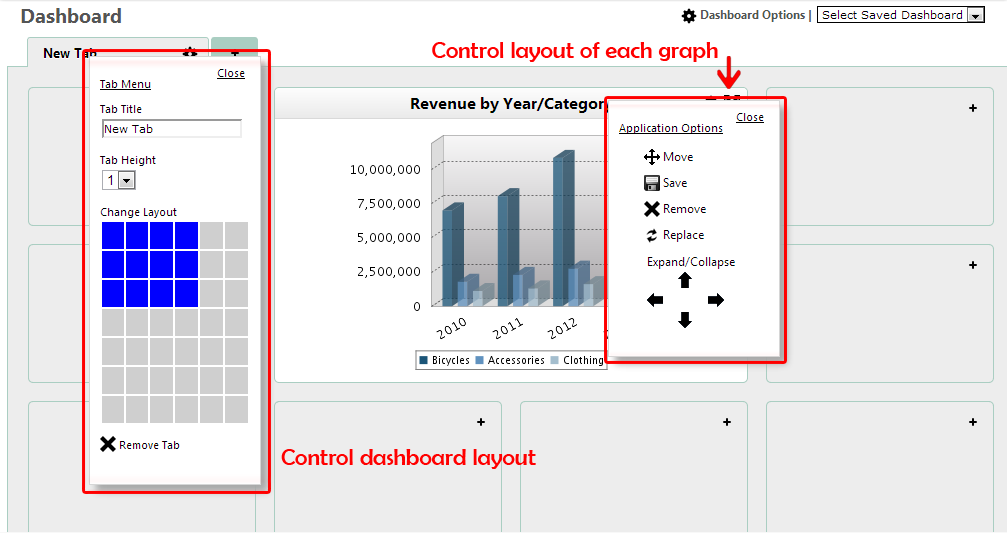The width and height of the screenshot is (1007, 533).
Task: Click the Remove Tab X icon
Action: 108,444
